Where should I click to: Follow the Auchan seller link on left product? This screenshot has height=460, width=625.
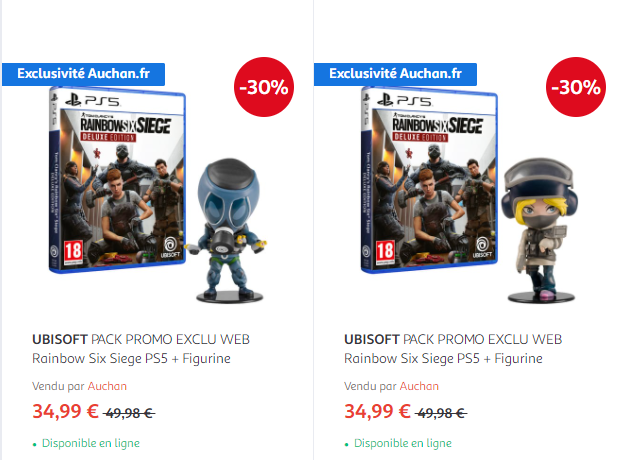pos(107,386)
